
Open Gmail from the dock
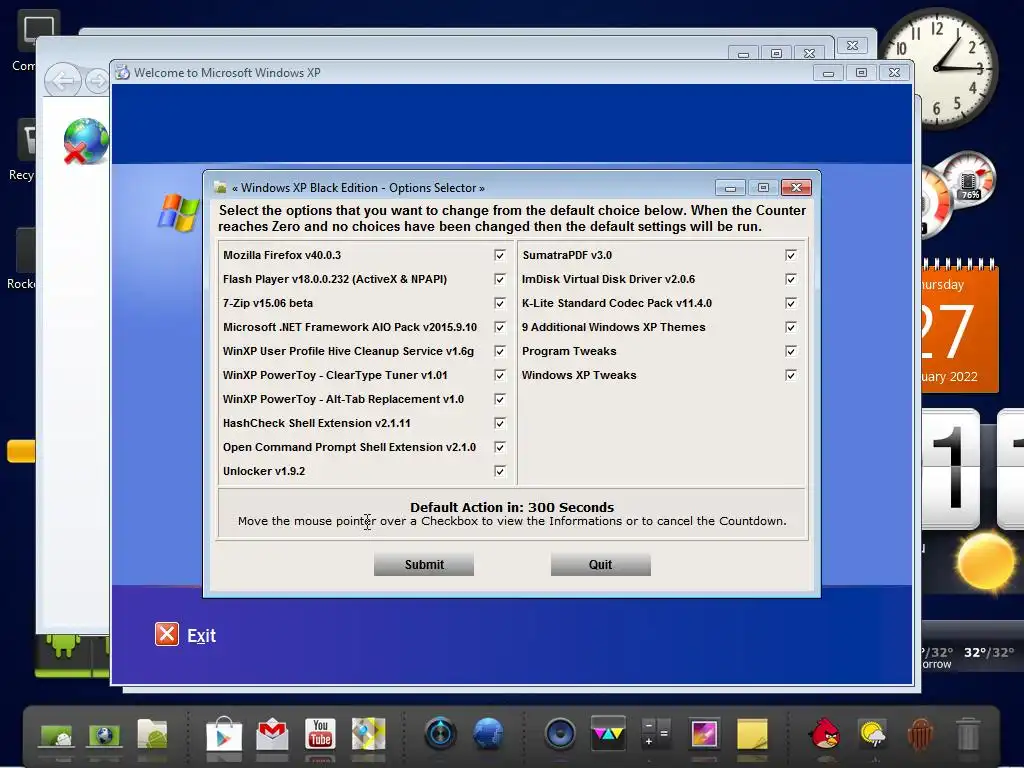(x=272, y=734)
